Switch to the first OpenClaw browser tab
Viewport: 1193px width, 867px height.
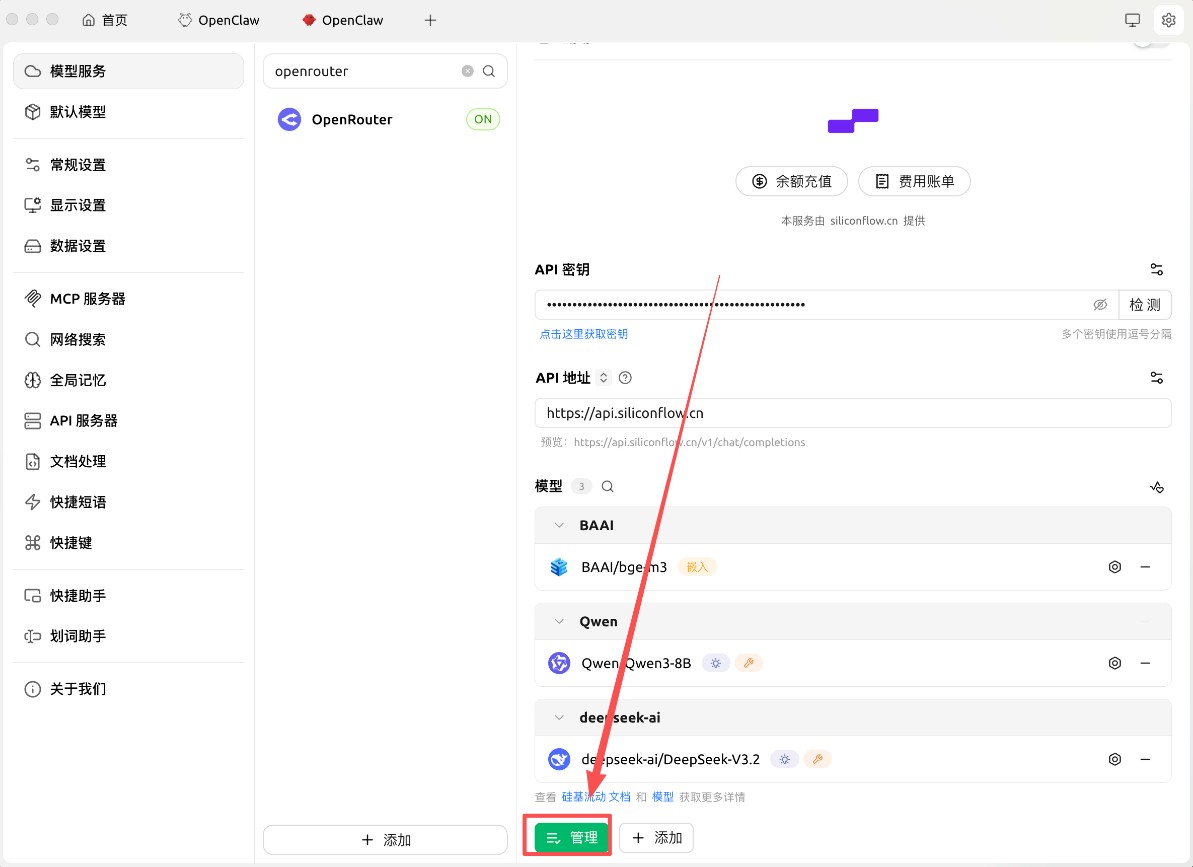[218, 19]
